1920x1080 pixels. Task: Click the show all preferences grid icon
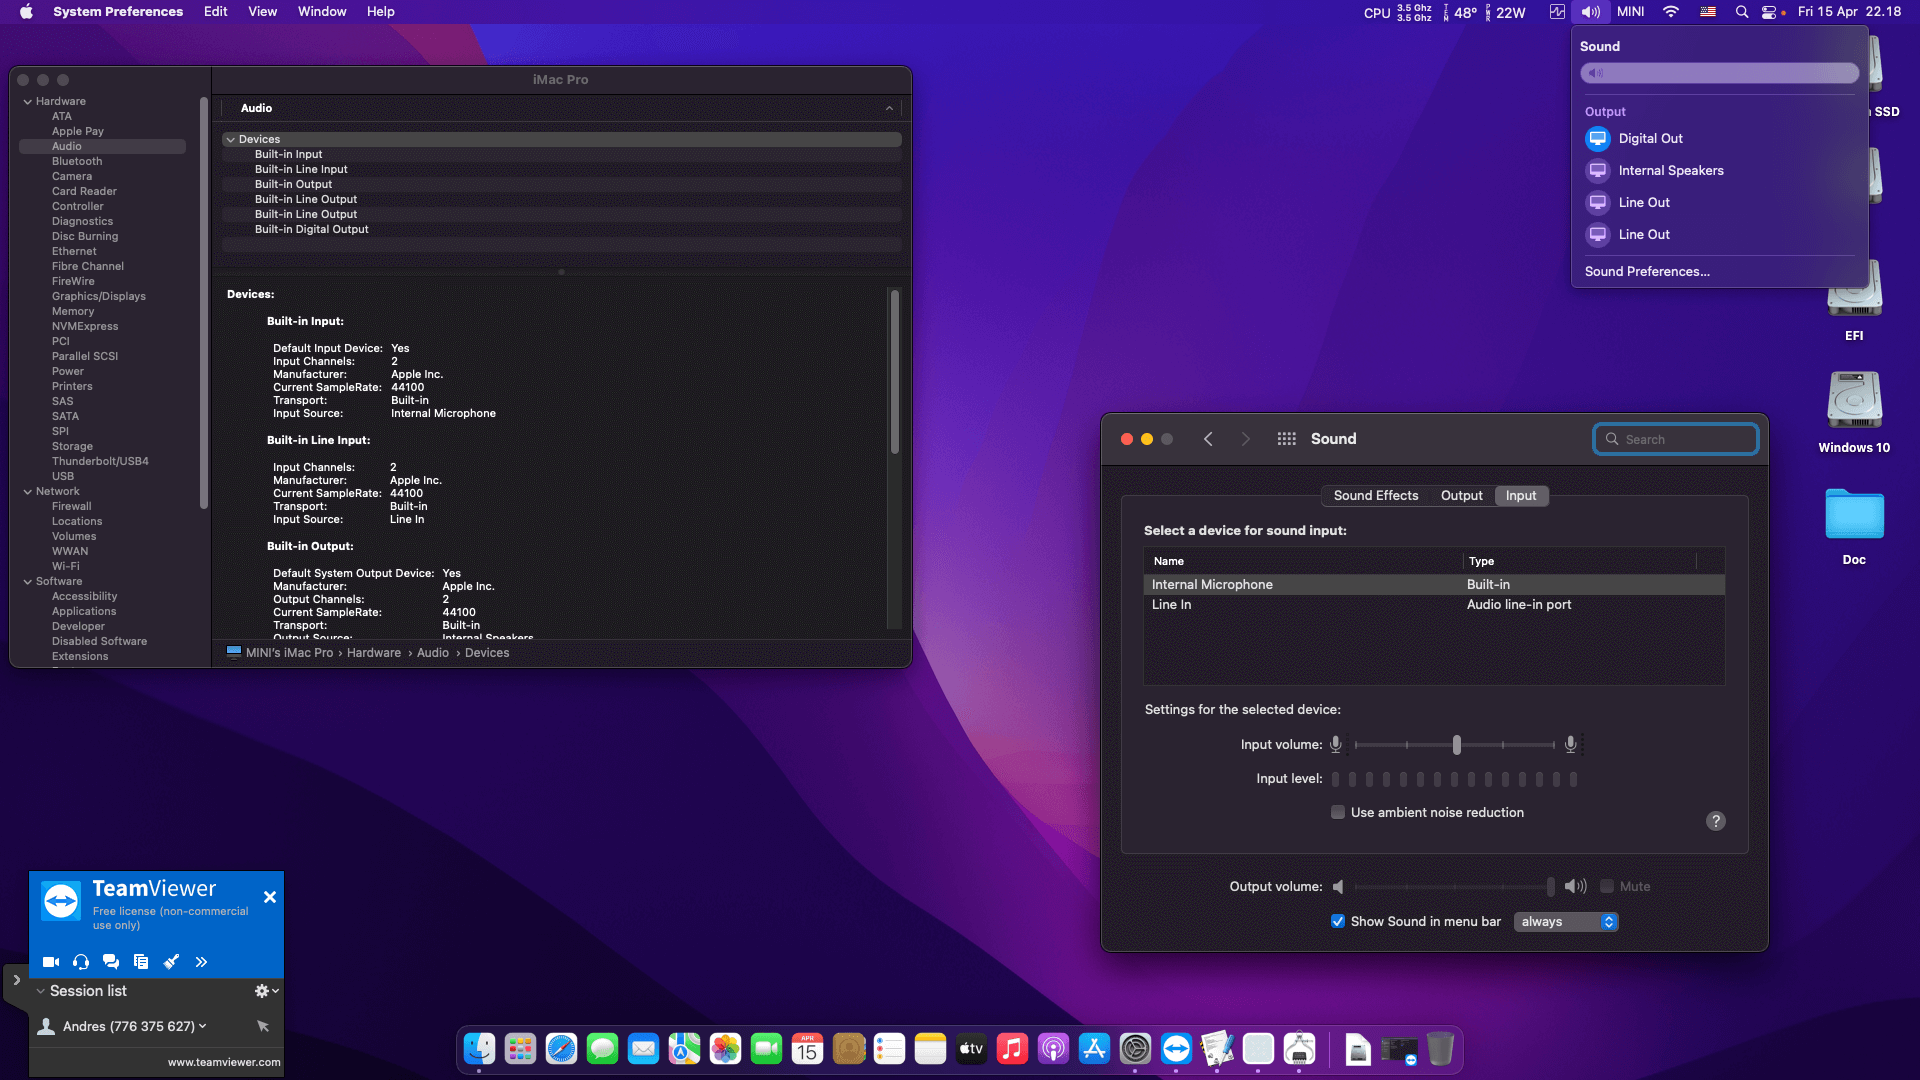point(1286,439)
